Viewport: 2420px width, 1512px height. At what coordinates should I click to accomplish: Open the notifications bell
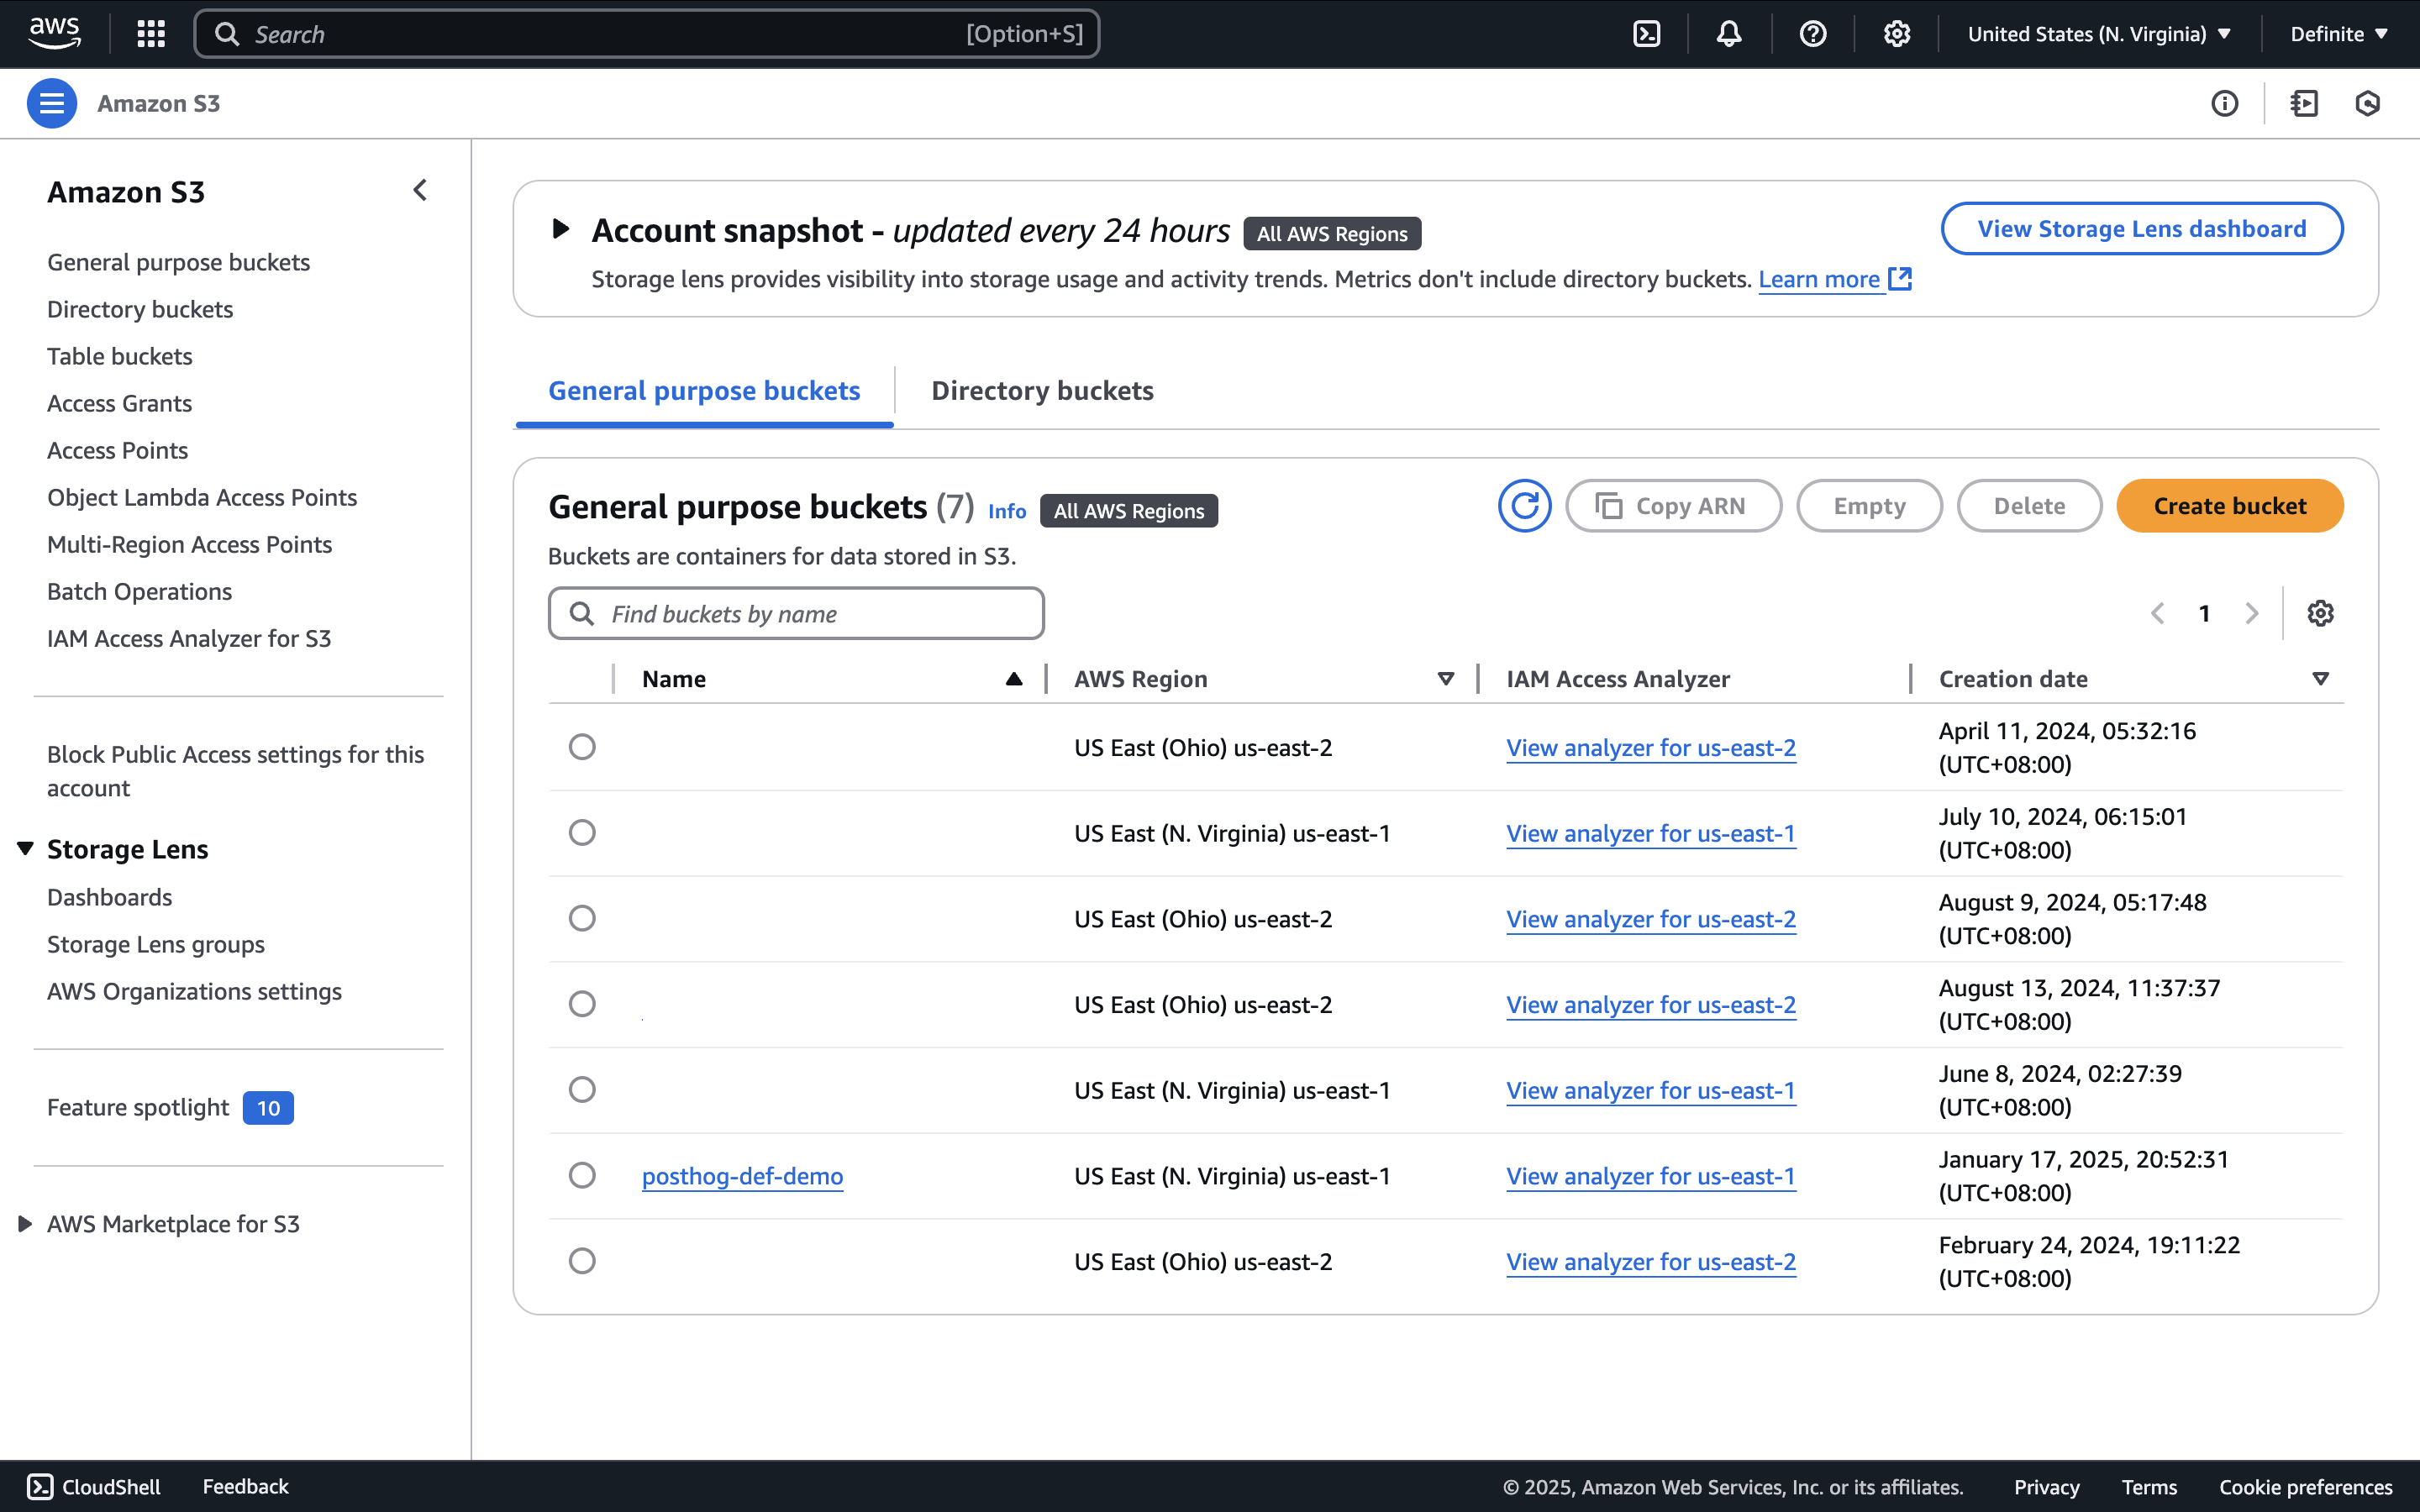click(1729, 34)
